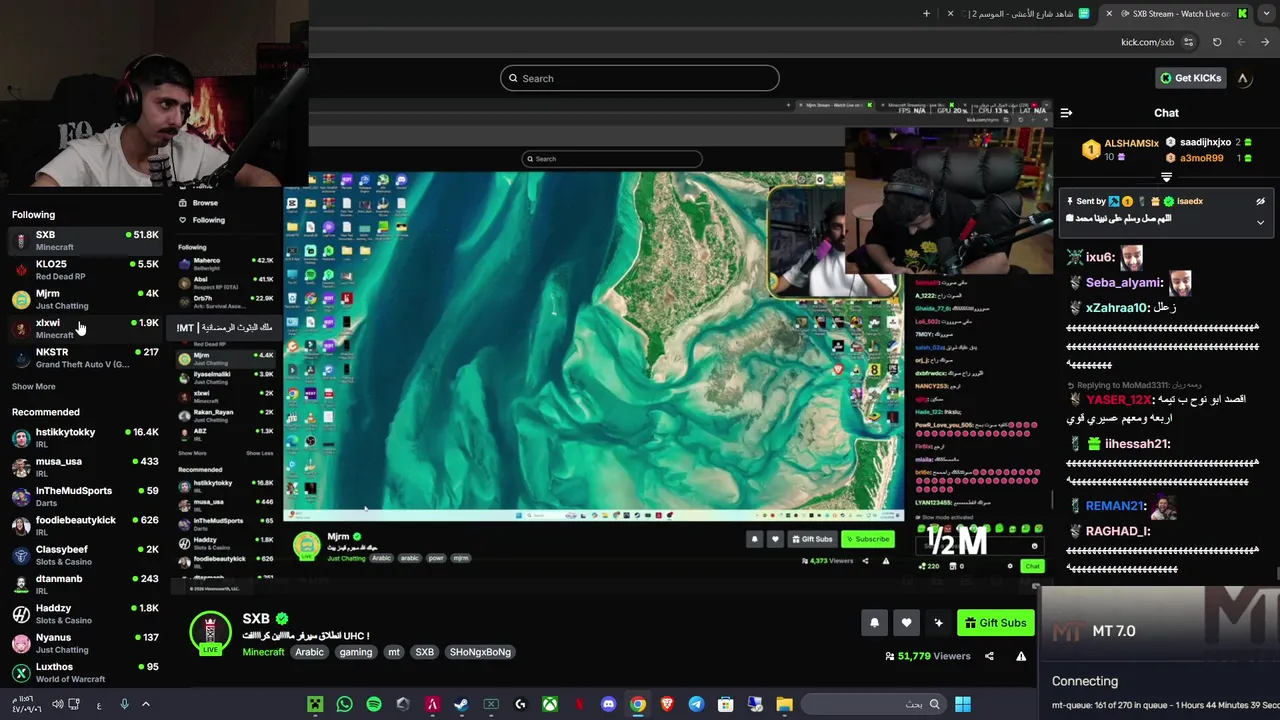The image size is (1280, 720).
Task: Open Microsoft Store from the taskbar
Action: pos(725,704)
